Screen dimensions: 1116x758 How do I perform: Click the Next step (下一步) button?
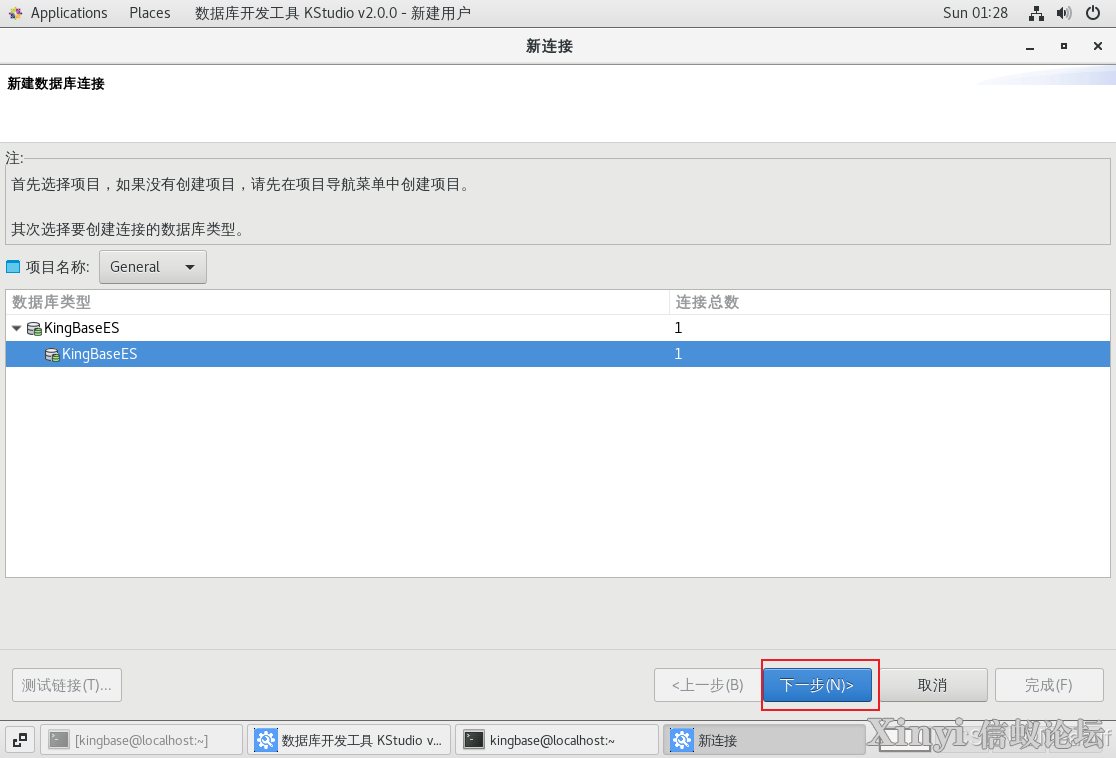tap(817, 685)
